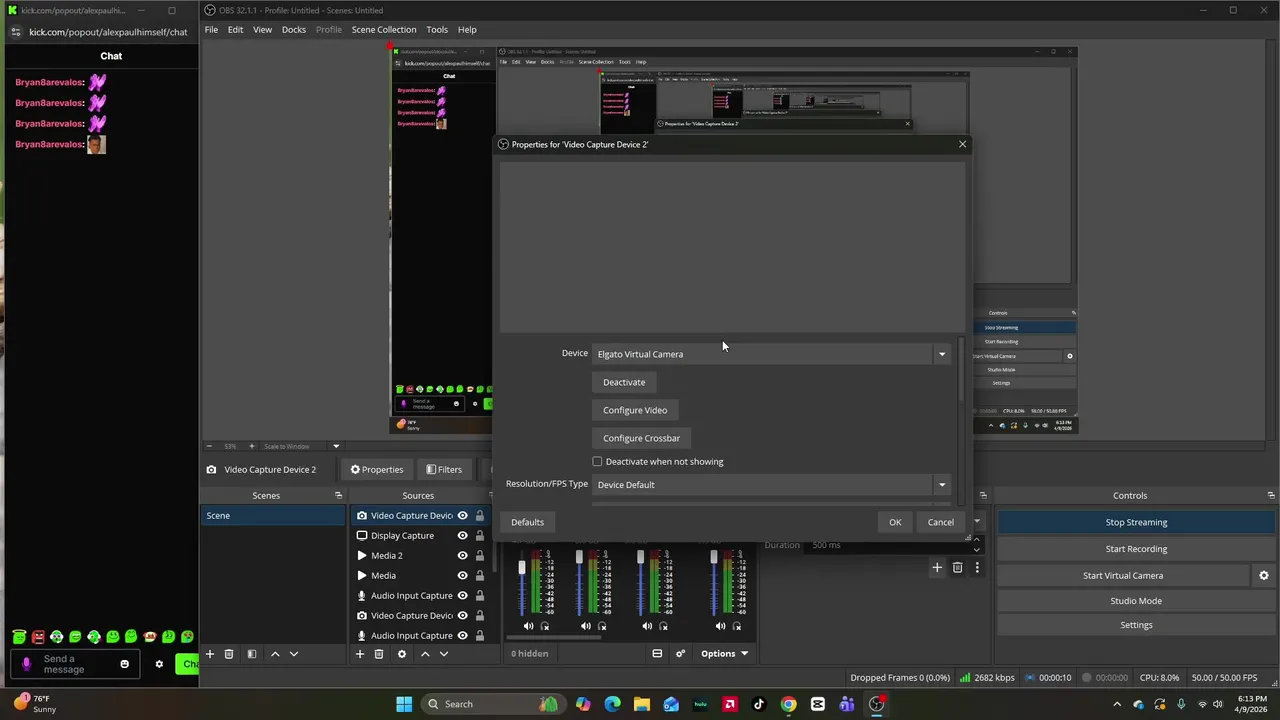The image size is (1280, 720).
Task: Open emoji picker in Kick message box
Action: (x=124, y=664)
